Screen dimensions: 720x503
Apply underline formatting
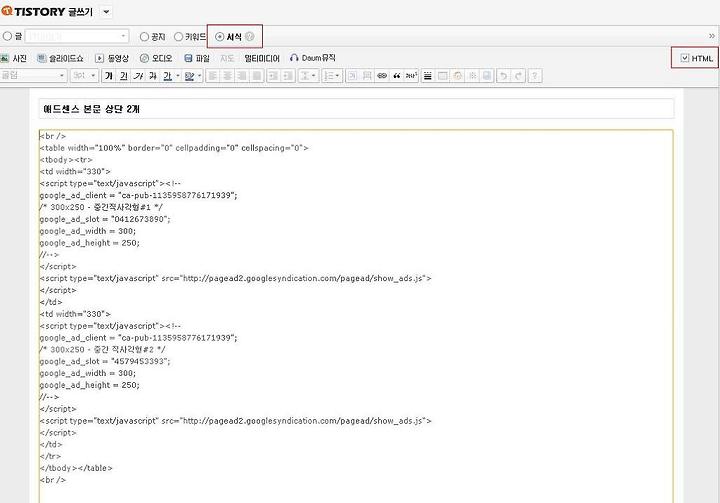tap(124, 76)
